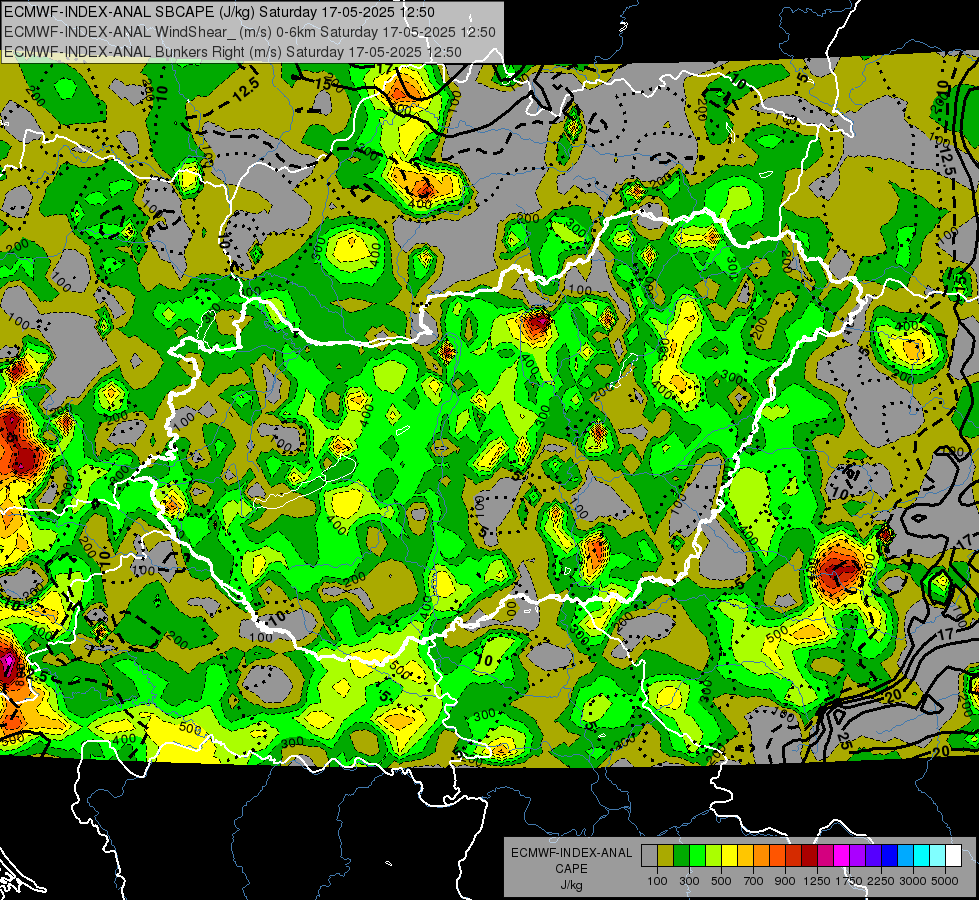
Task: Click the 900 tick label on legend scale
Action: point(785,881)
